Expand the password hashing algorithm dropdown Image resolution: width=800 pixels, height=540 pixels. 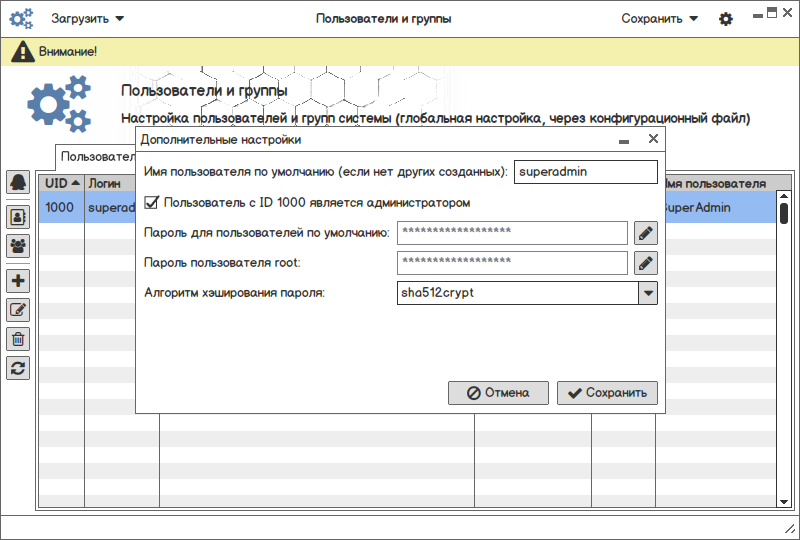[x=648, y=293]
